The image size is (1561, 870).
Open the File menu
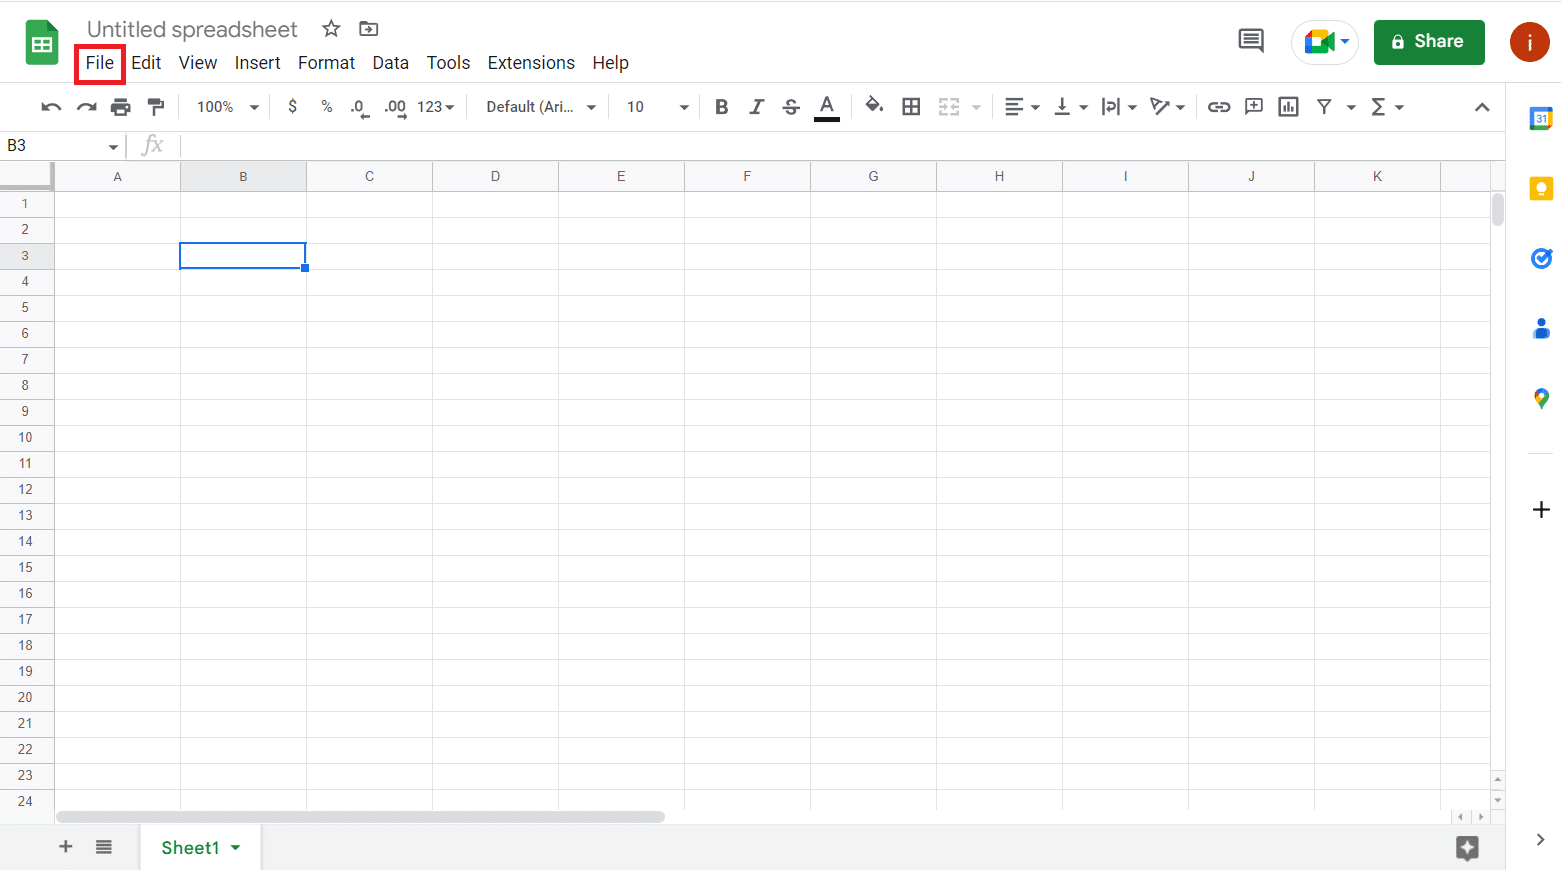(x=100, y=63)
